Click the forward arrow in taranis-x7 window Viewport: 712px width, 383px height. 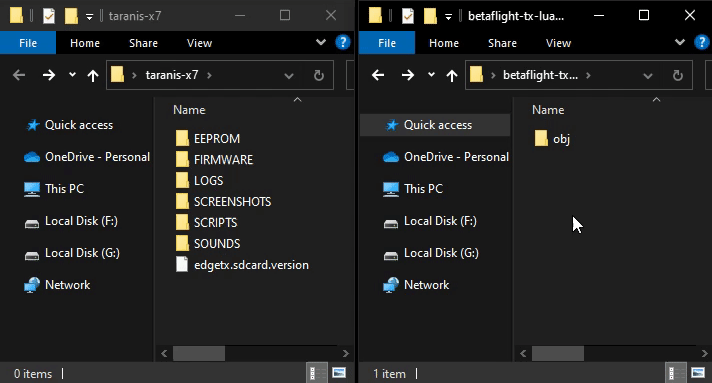tap(49, 75)
